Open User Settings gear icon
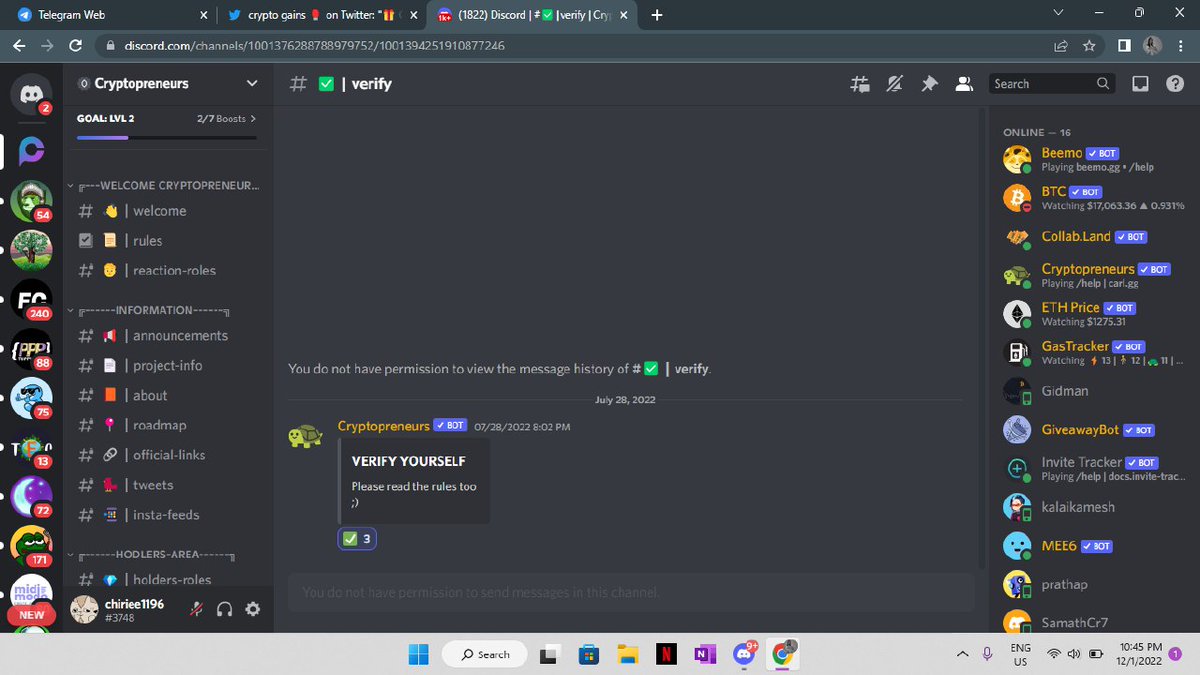The image size is (1200, 675). click(x=252, y=609)
